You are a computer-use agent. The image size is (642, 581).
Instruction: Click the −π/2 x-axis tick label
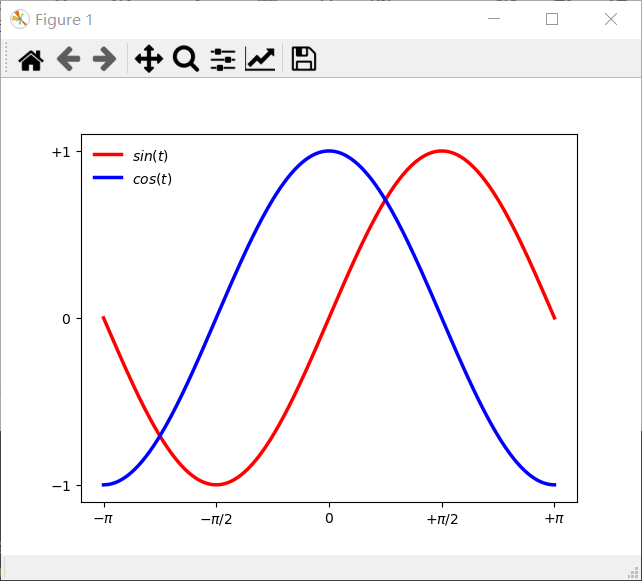click(216, 519)
